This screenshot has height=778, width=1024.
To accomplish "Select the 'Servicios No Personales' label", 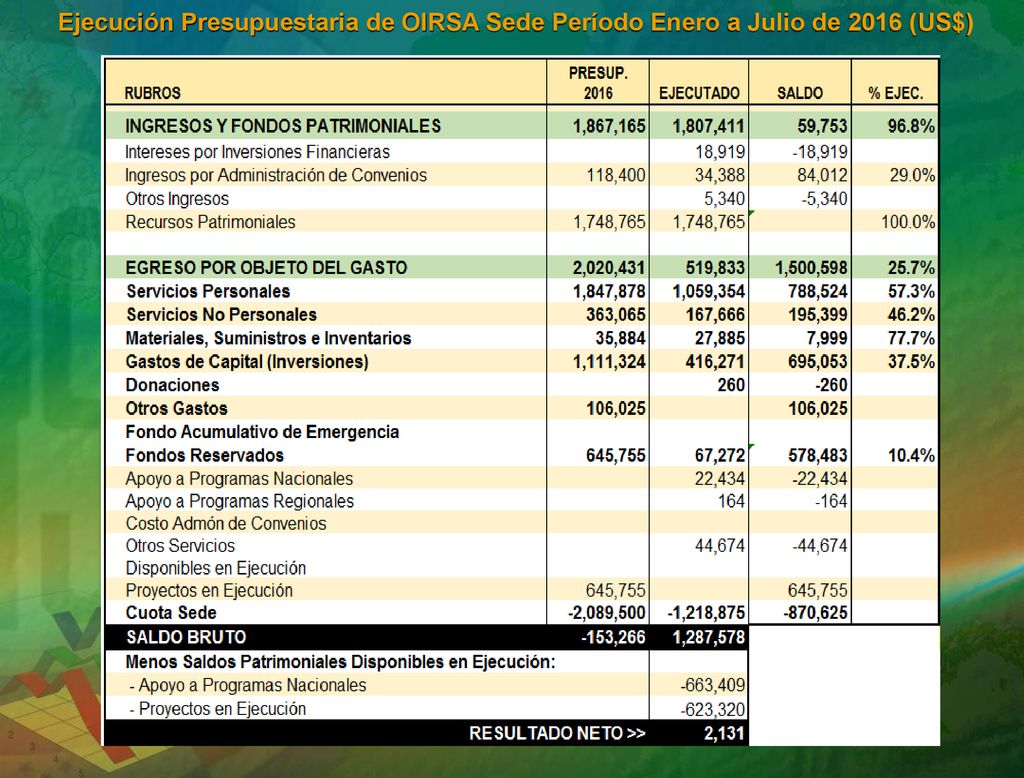I will pyautogui.click(x=221, y=314).
